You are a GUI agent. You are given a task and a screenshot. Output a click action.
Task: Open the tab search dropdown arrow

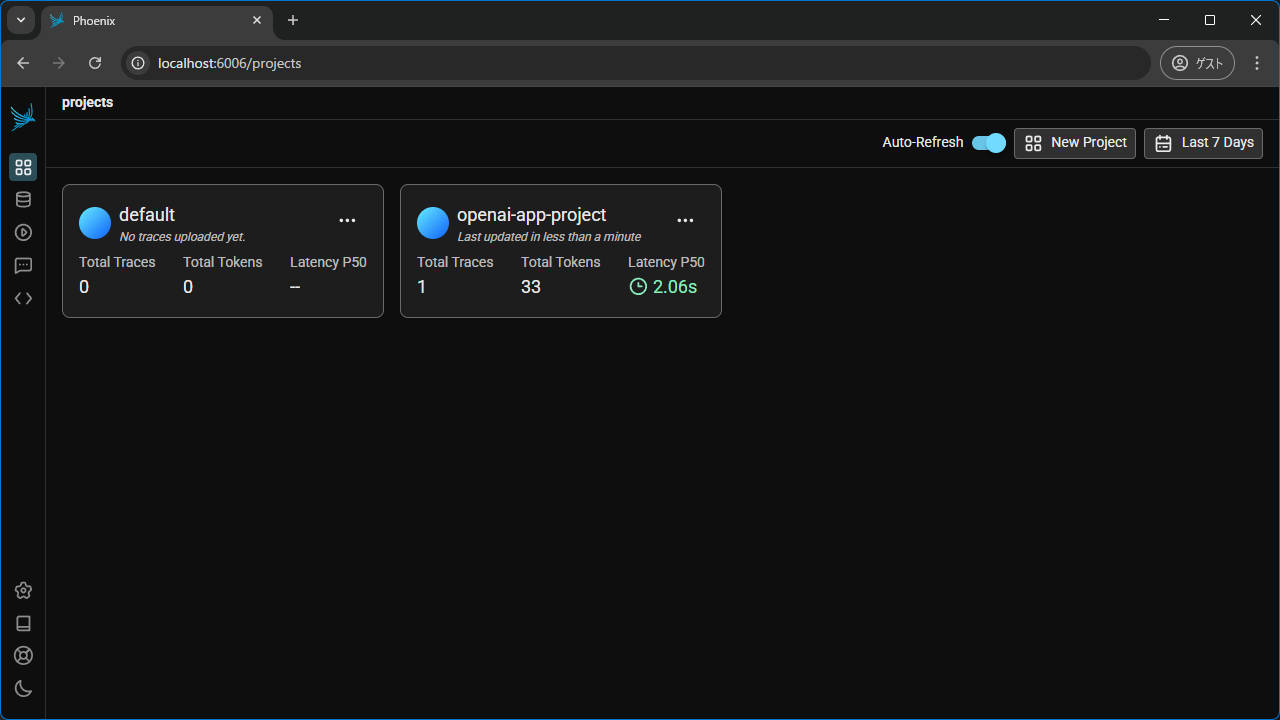[x=21, y=20]
